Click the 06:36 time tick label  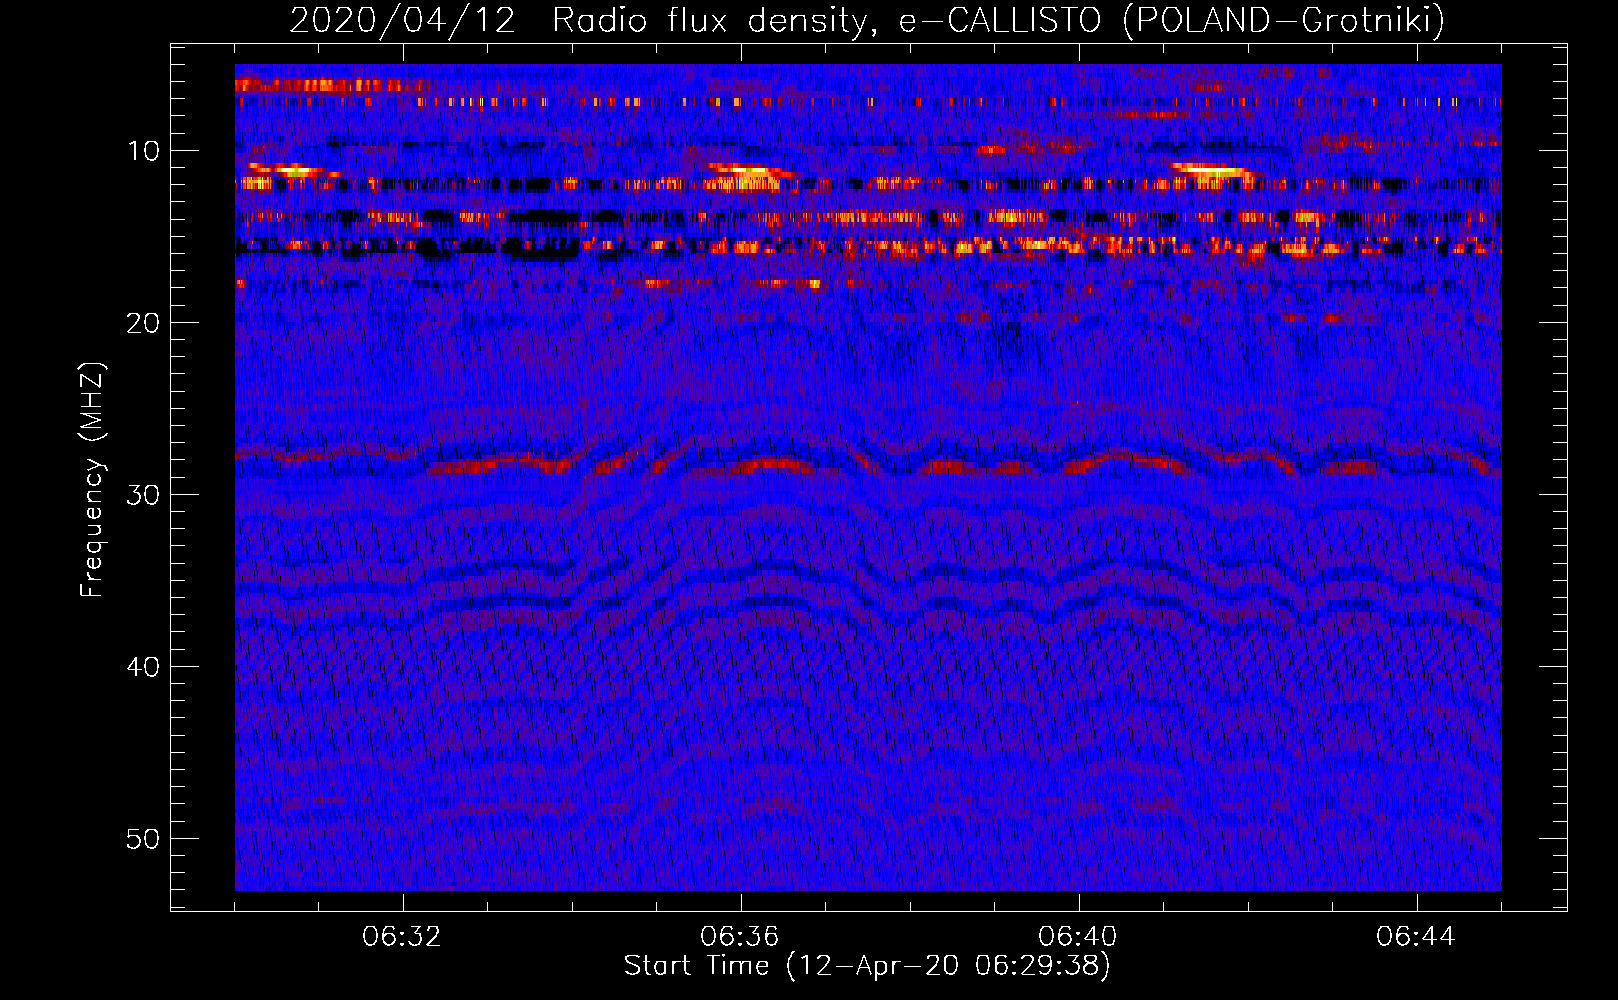pos(740,937)
